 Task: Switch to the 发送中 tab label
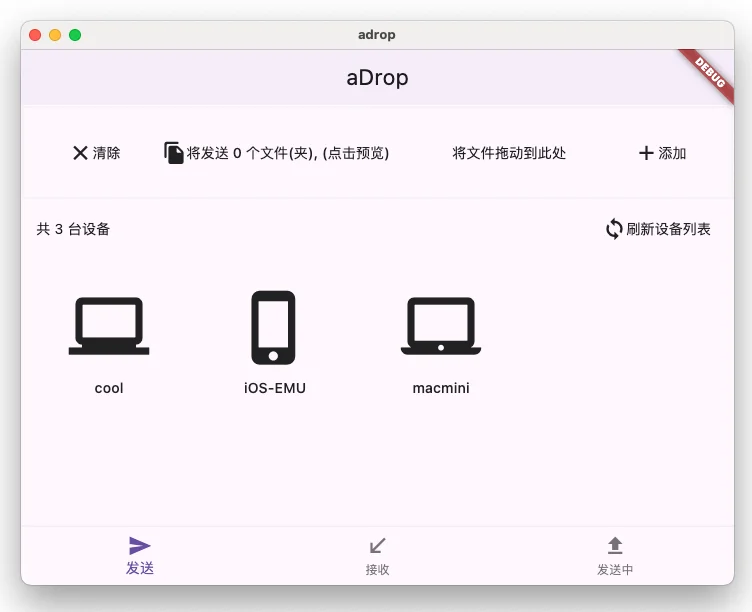(615, 569)
